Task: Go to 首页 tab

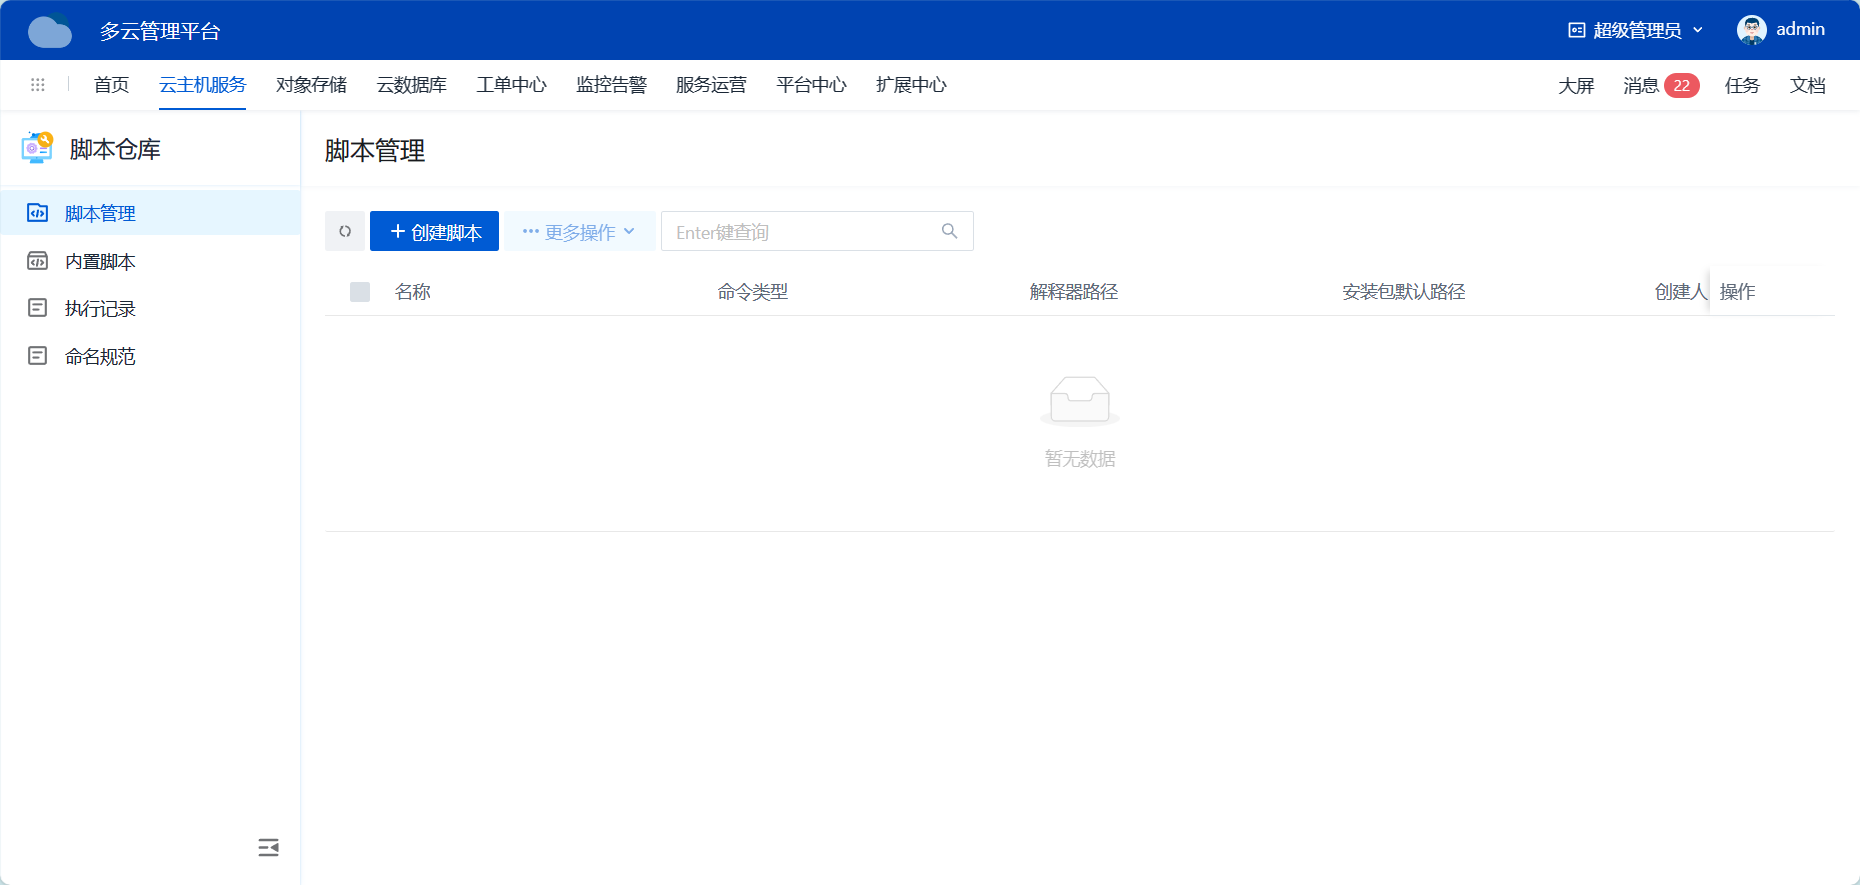Action: 111,85
